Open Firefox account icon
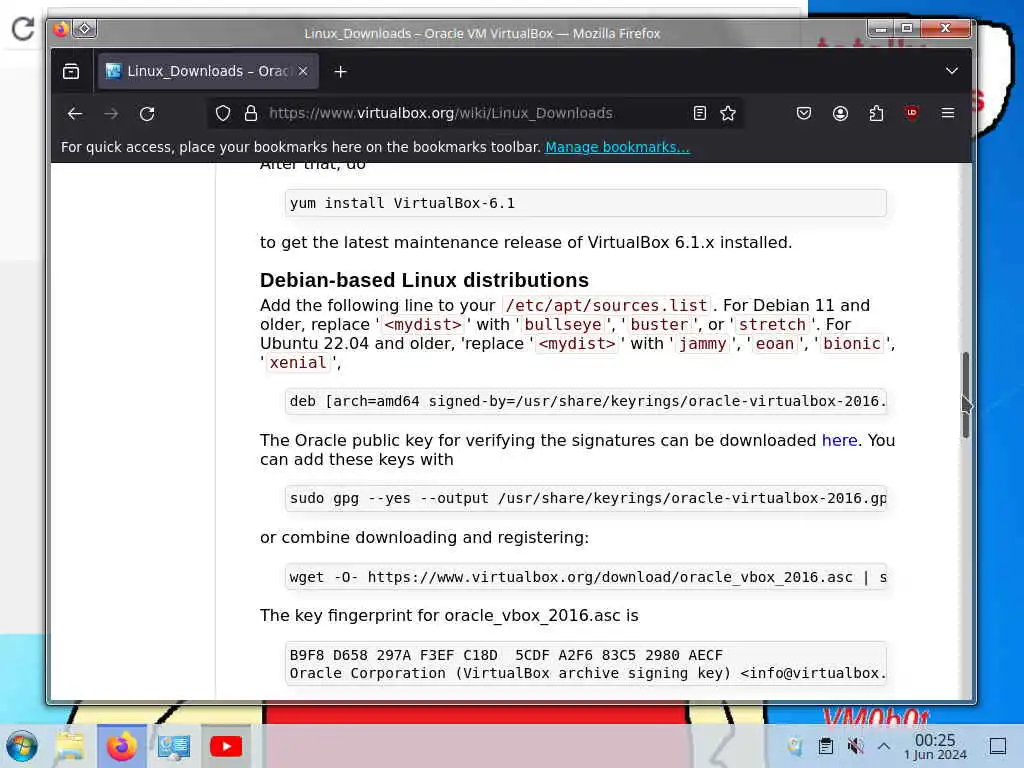Image resolution: width=1024 pixels, height=768 pixels. (840, 114)
